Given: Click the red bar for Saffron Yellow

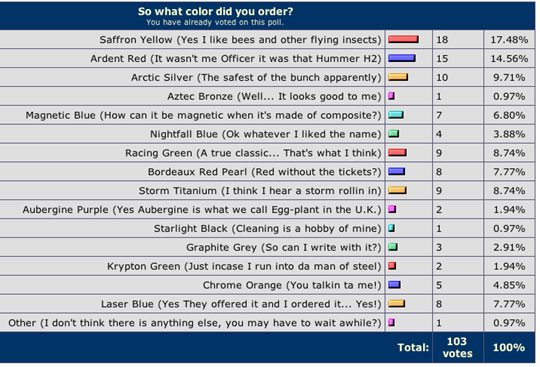Looking at the screenshot, I should pyautogui.click(x=403, y=39).
